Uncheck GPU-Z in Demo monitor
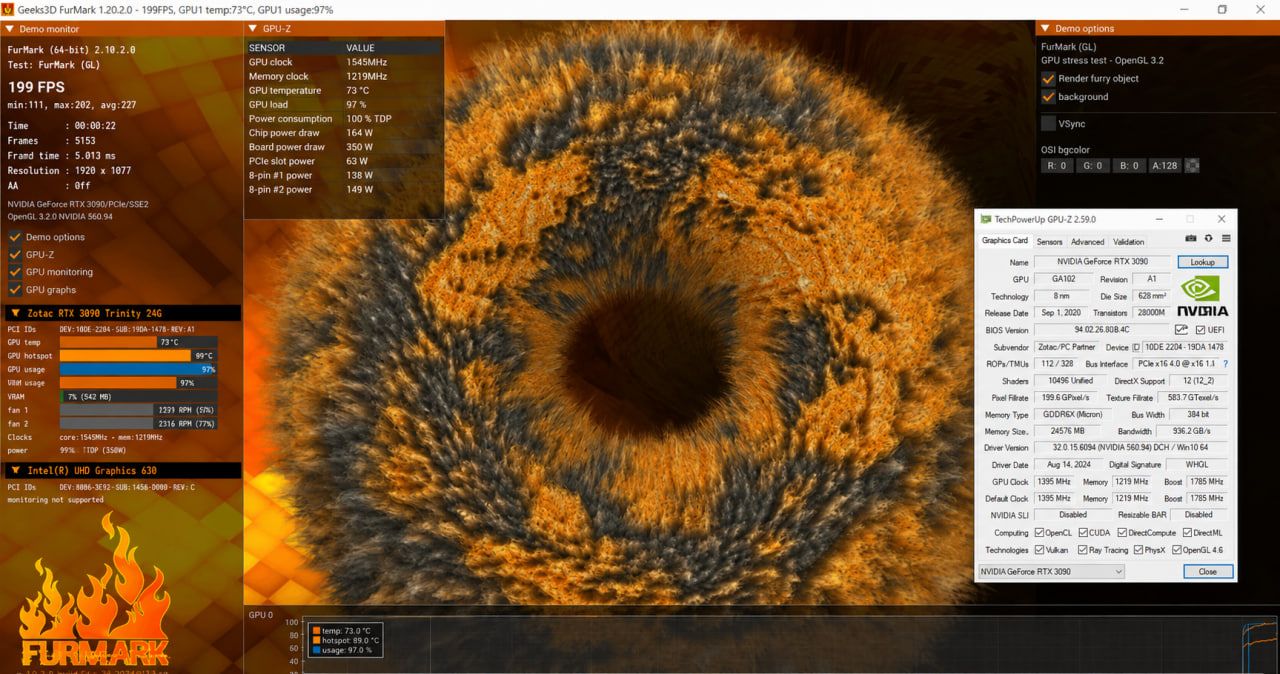Viewport: 1280px width, 674px height. [x=15, y=254]
